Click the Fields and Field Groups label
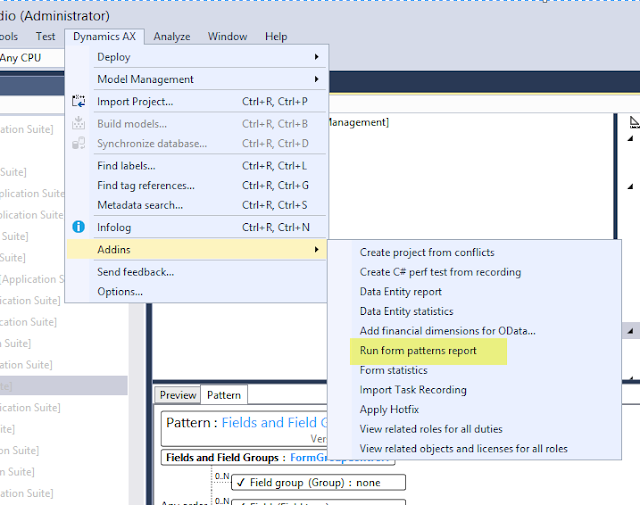640x505 pixels. point(222,458)
